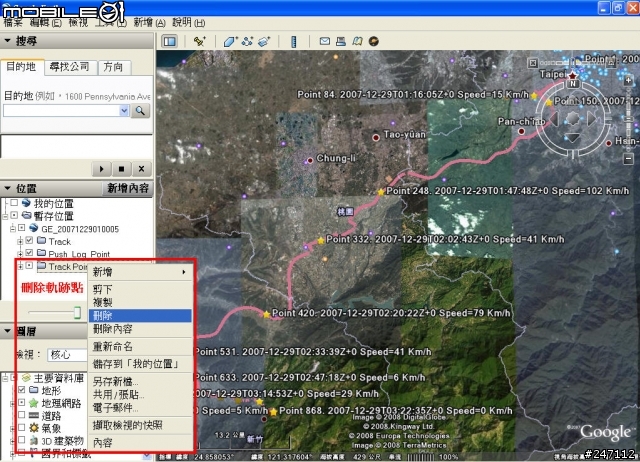Viewport: 640px width, 462px height.
Task: Toggle the Push_Log_Point checkbox
Action: coord(29,253)
